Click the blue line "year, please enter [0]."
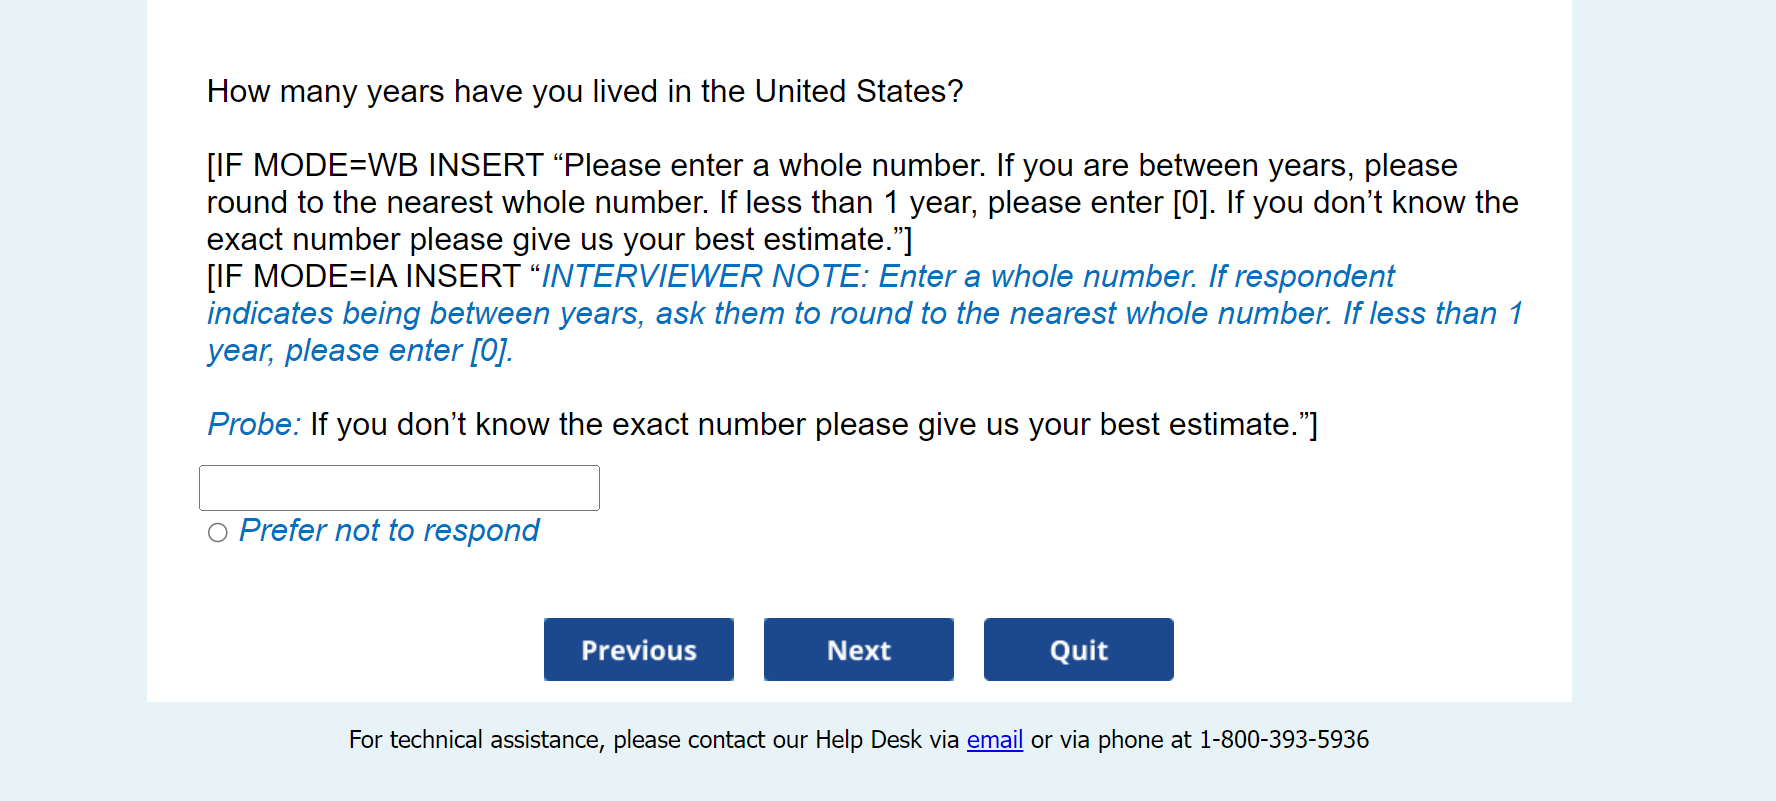This screenshot has width=1776, height=801. (360, 350)
